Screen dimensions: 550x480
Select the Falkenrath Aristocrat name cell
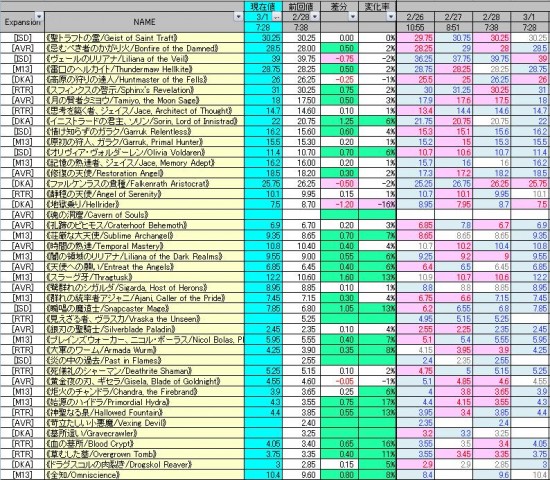(144, 184)
